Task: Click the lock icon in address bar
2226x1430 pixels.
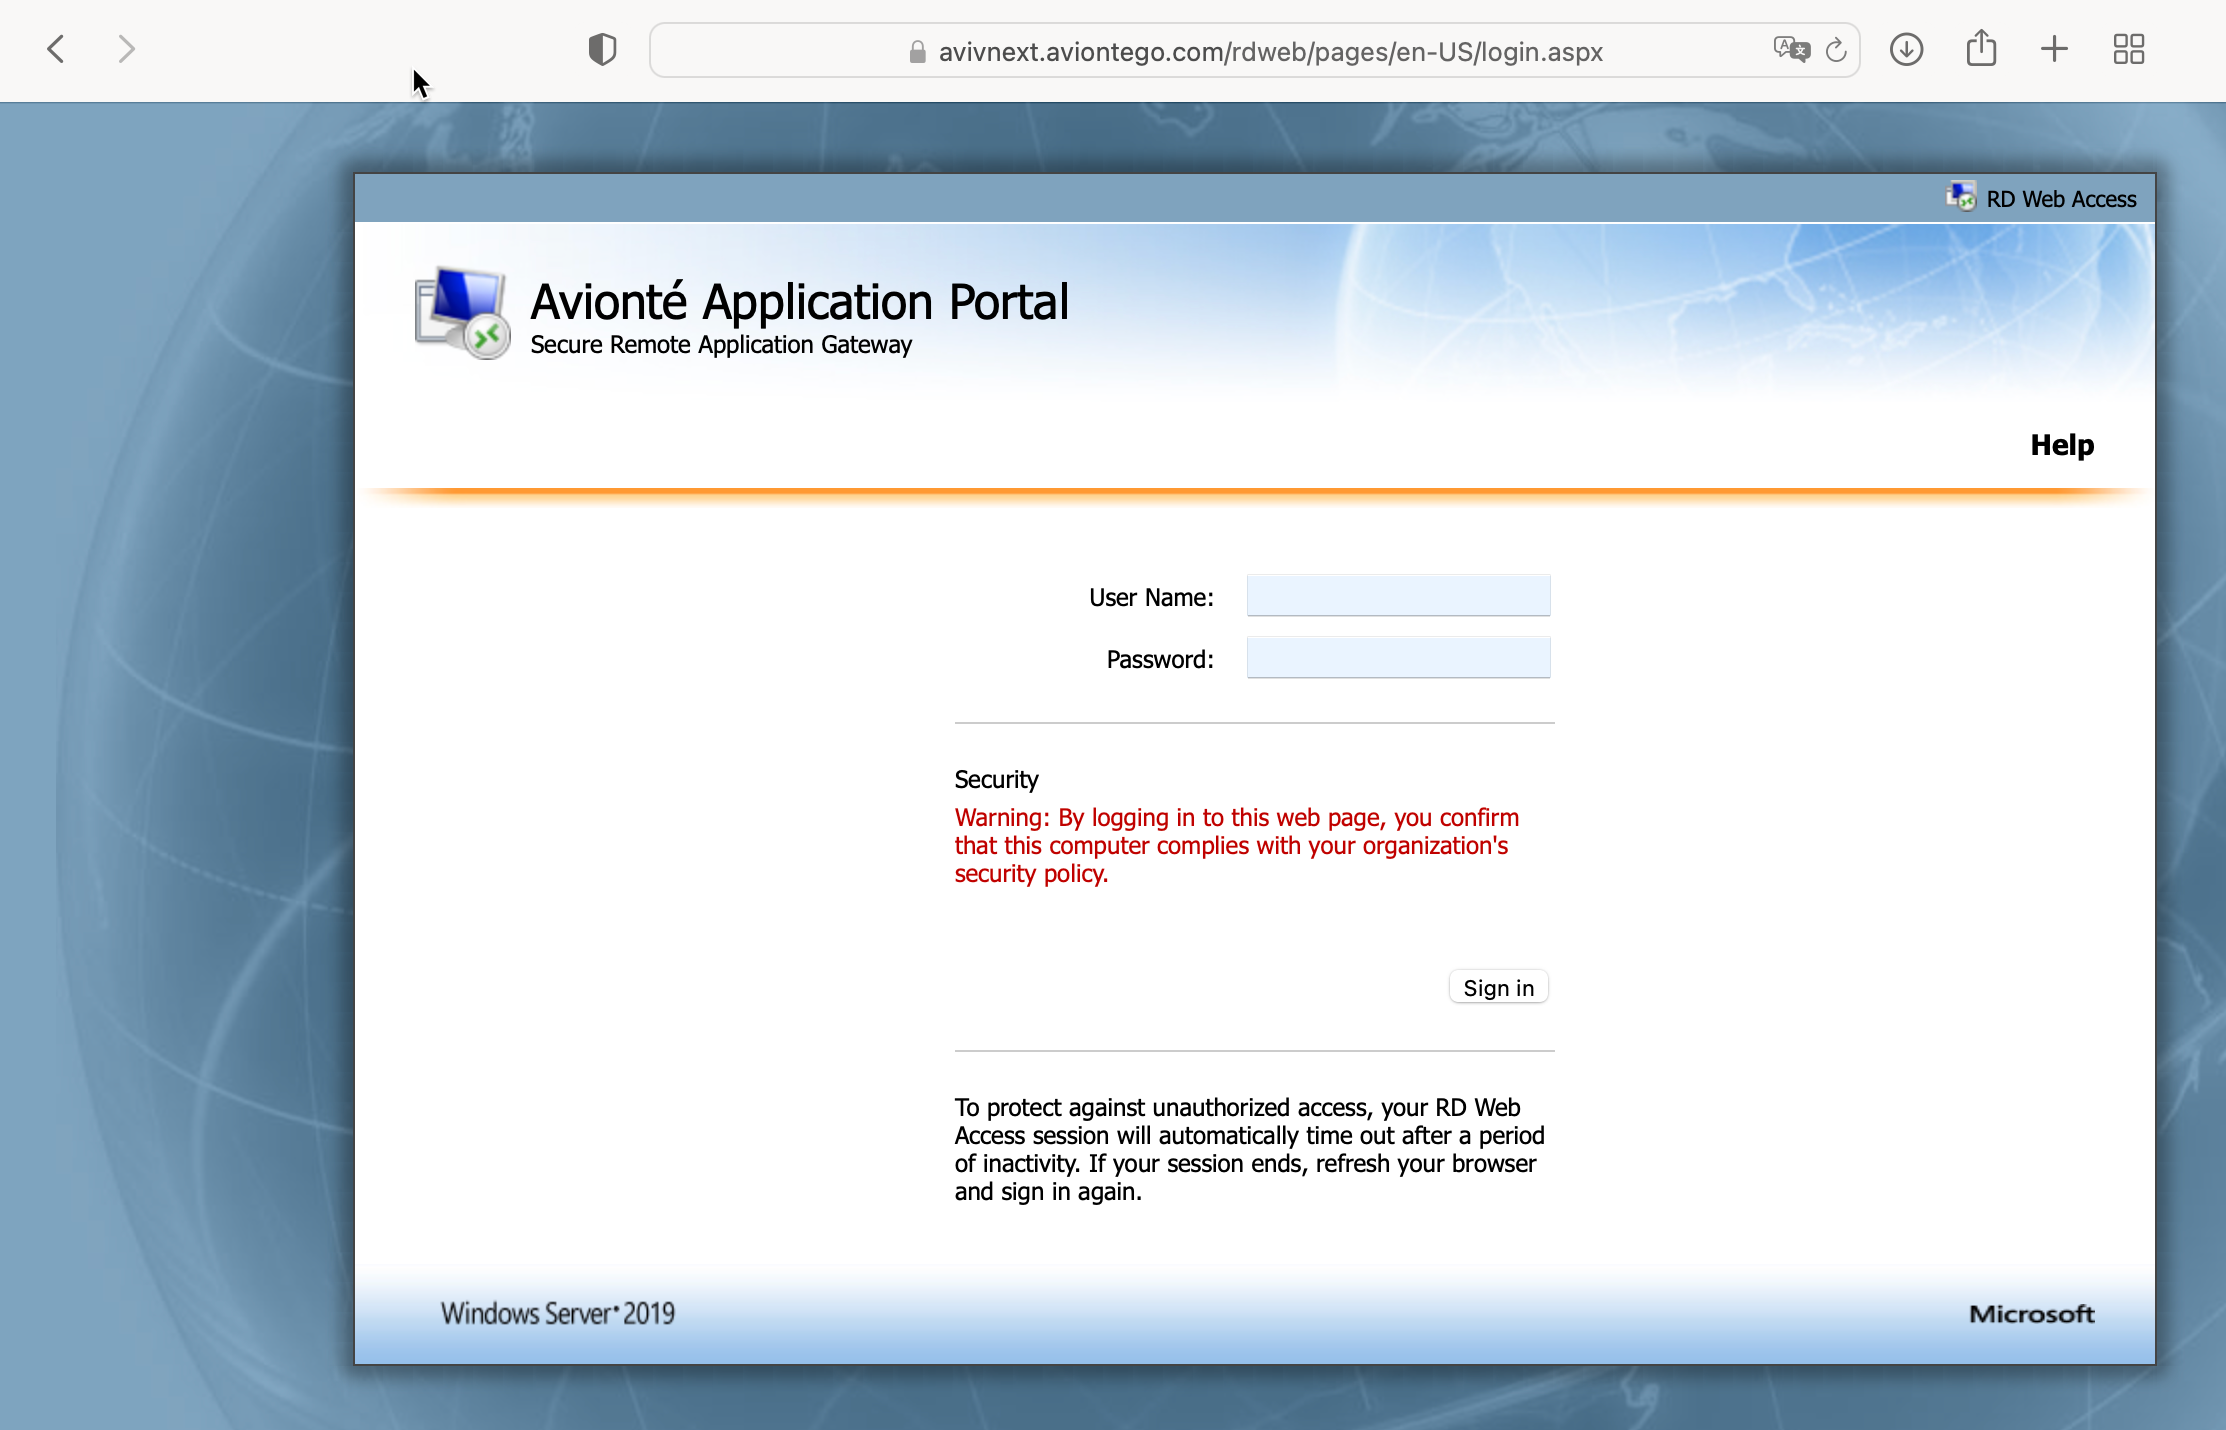Action: [x=917, y=52]
